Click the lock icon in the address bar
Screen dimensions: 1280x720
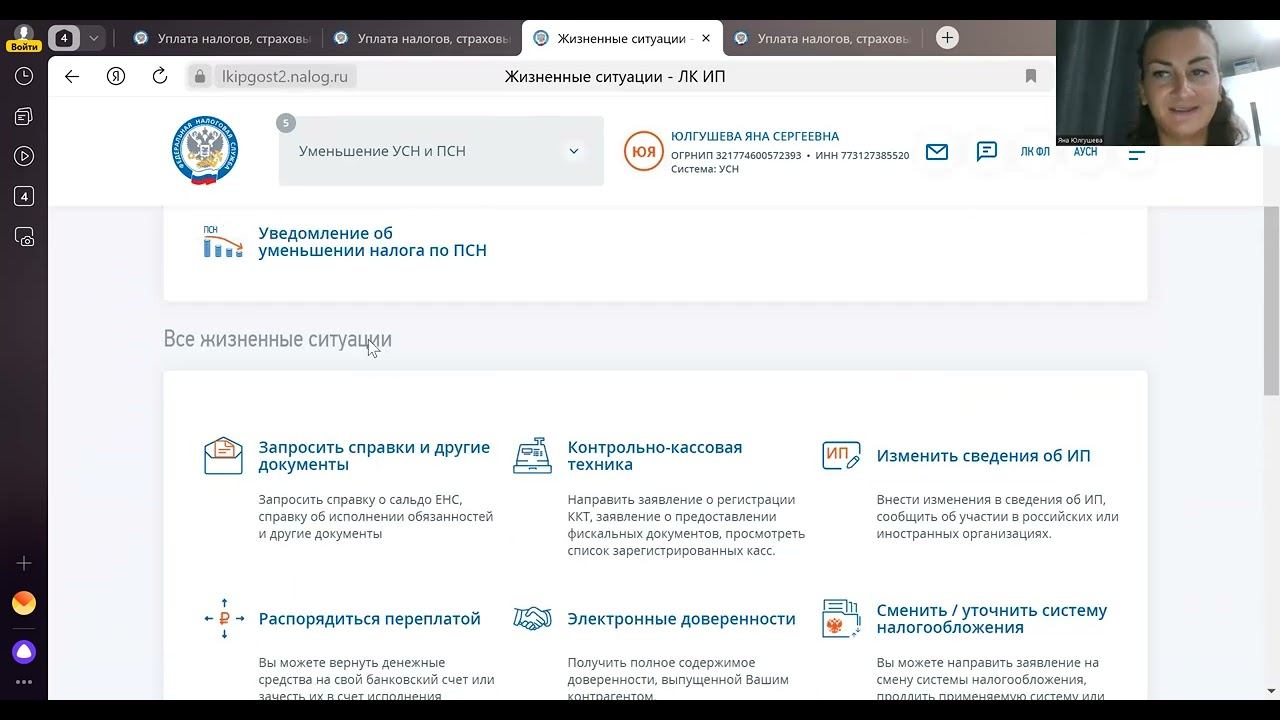[x=200, y=76]
